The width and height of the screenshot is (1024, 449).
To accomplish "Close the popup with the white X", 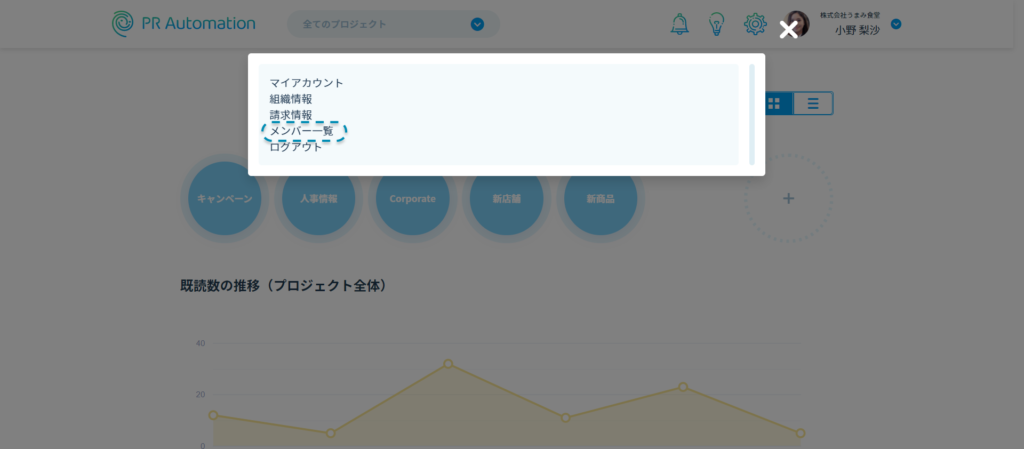I will point(789,30).
